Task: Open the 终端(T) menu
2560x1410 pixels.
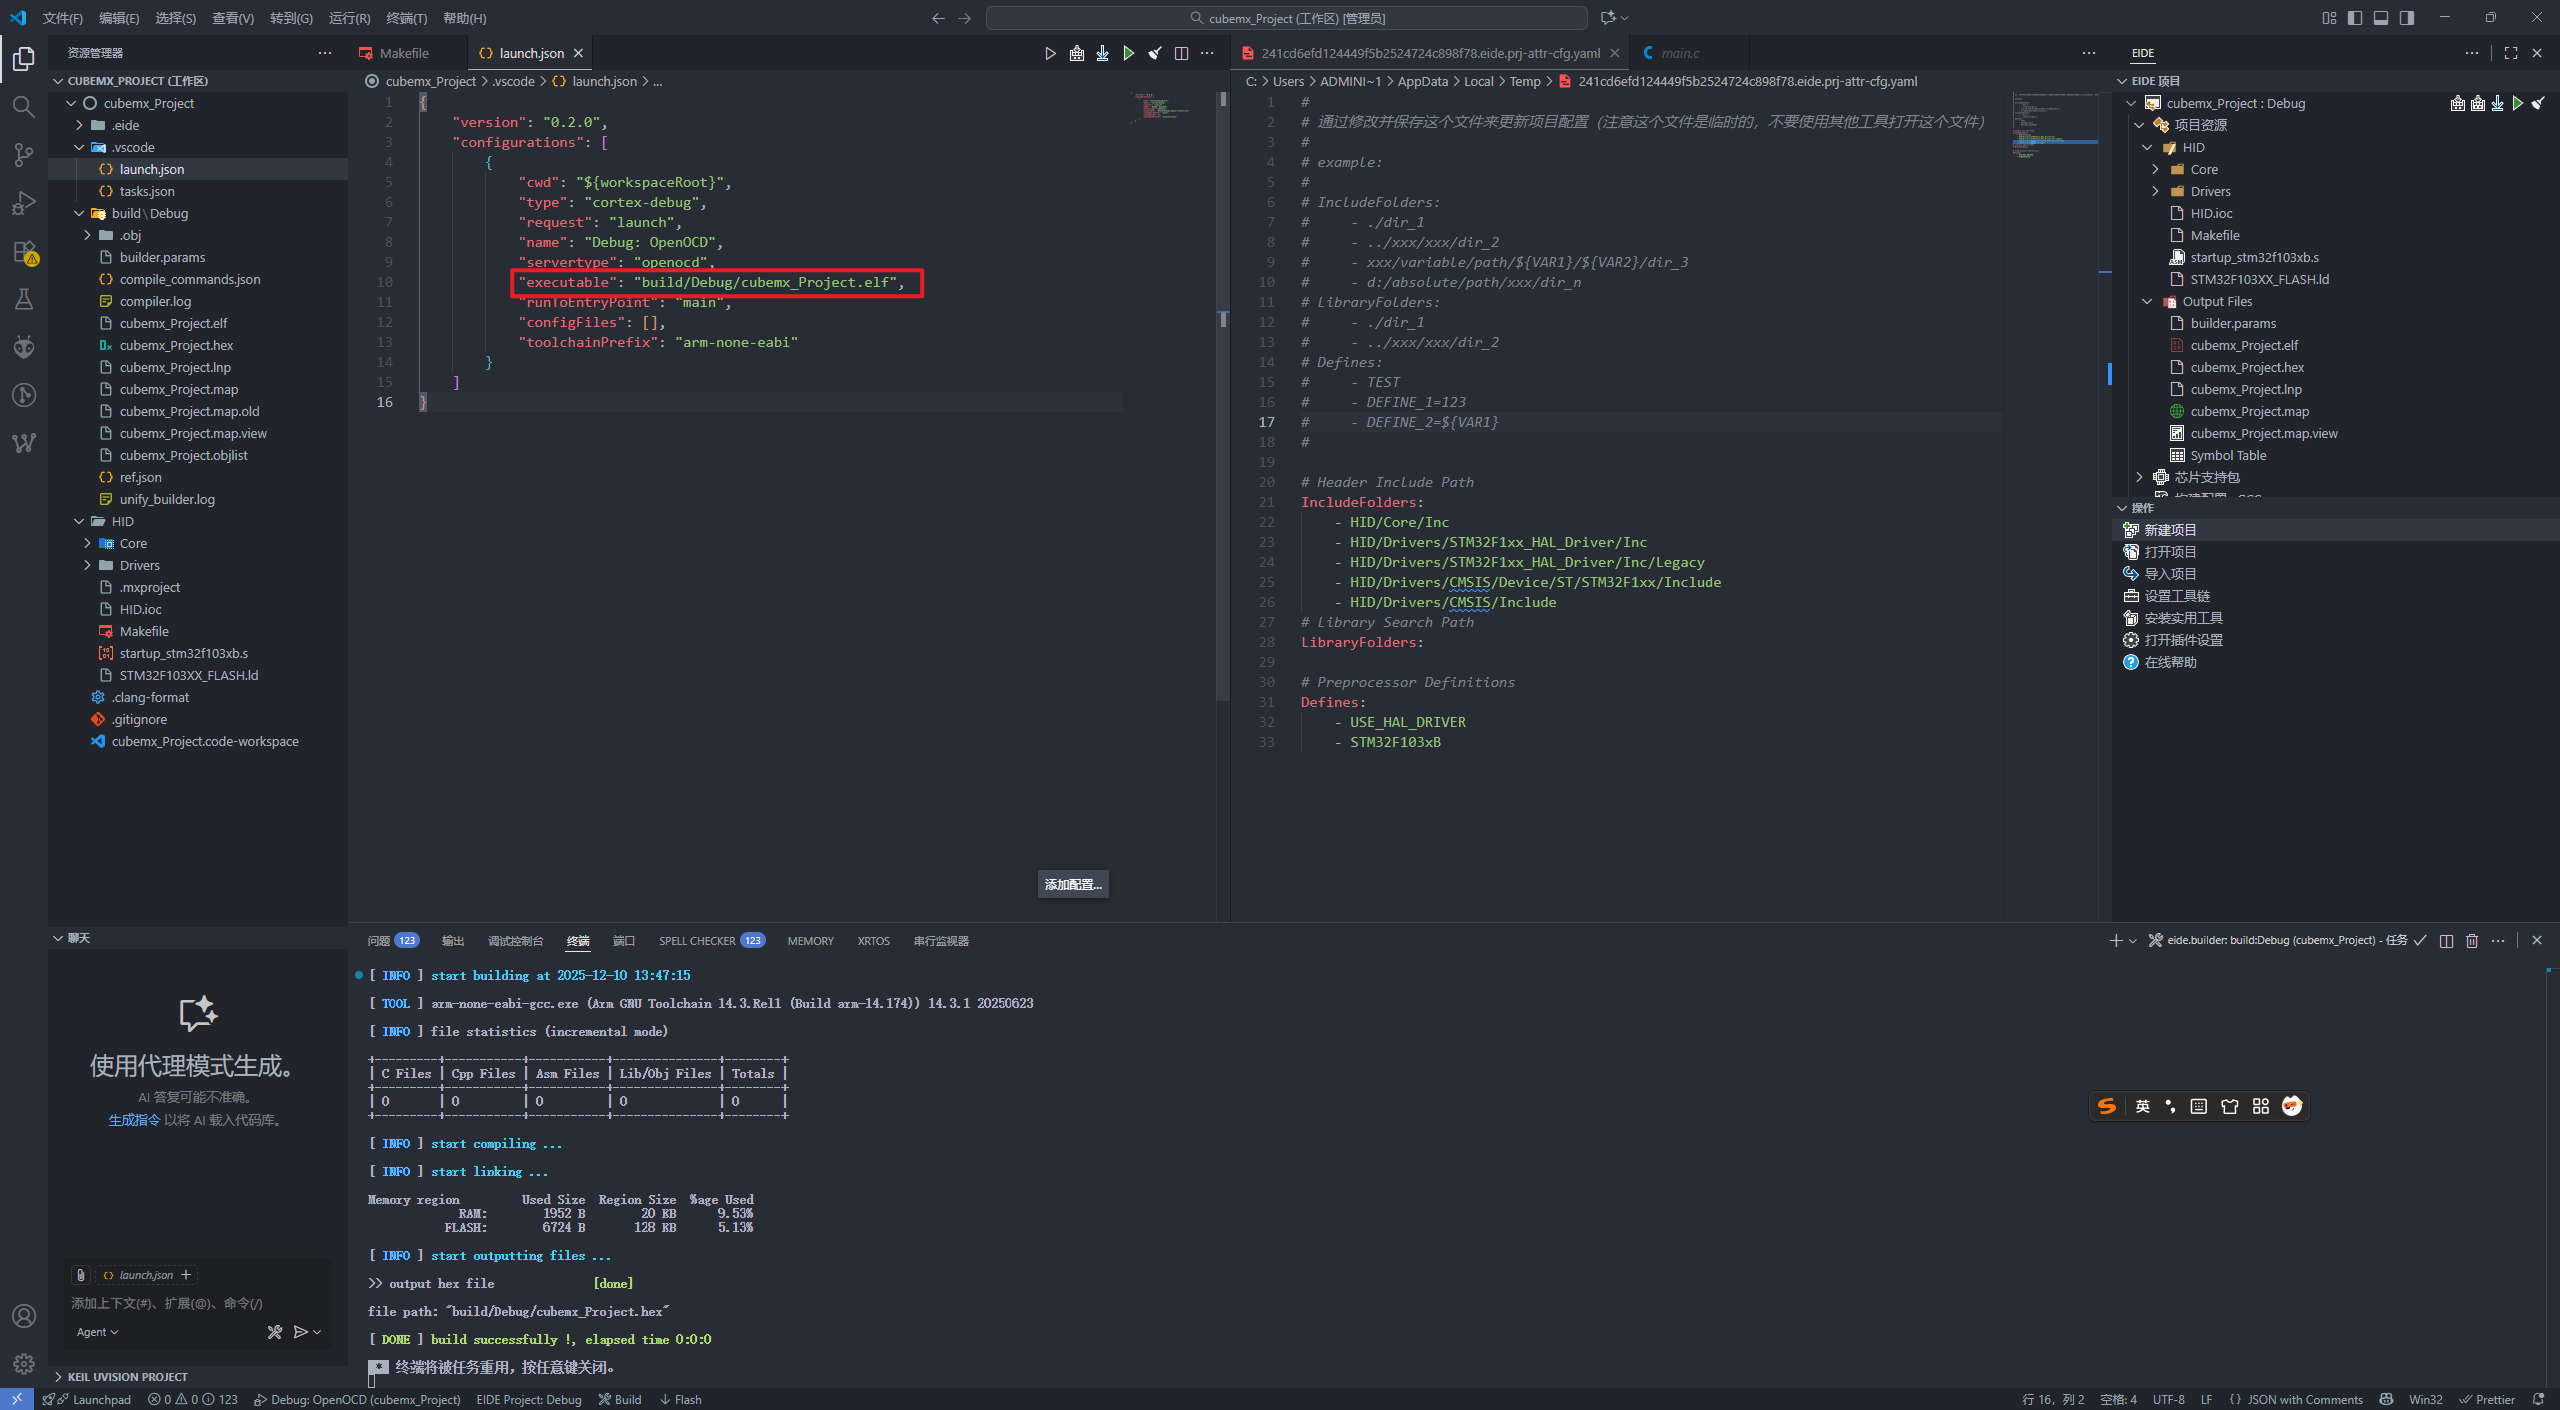Action: click(406, 18)
